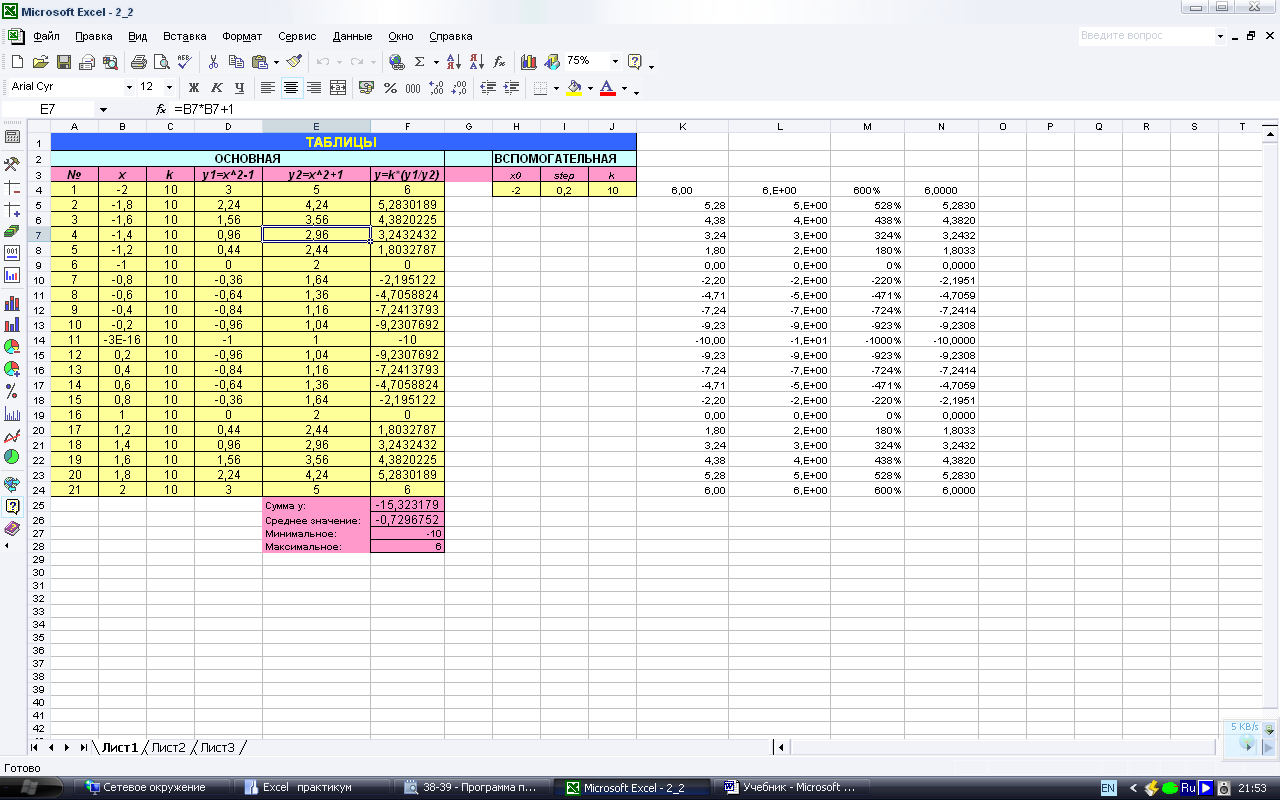
Task: Decrease decimal places
Action: point(459,88)
